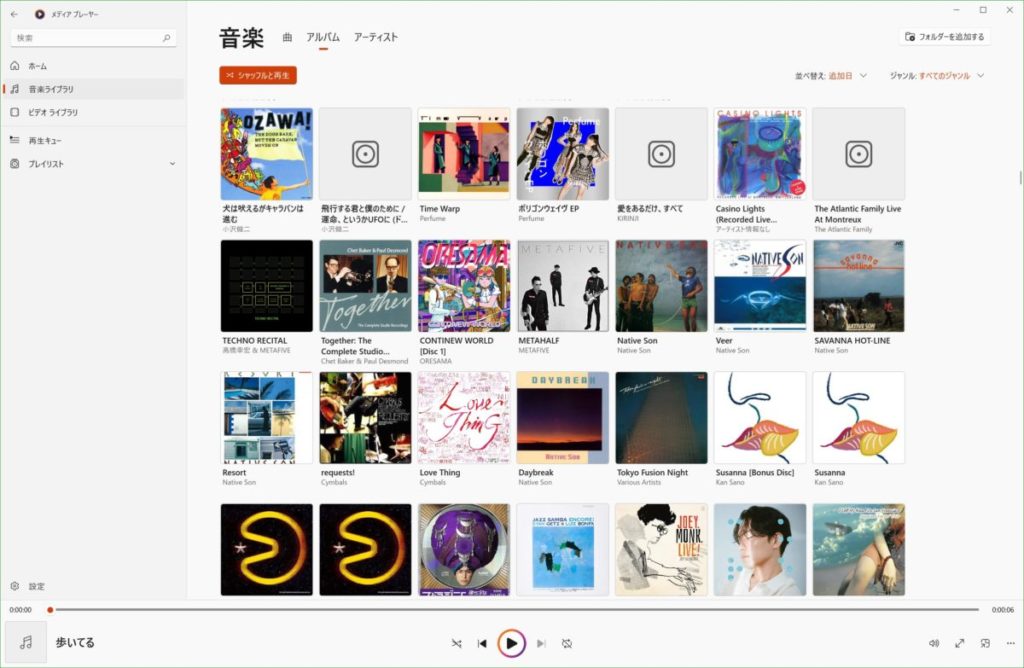Open the more options ellipsis menu
The height and width of the screenshot is (668, 1024).
coord(1010,643)
